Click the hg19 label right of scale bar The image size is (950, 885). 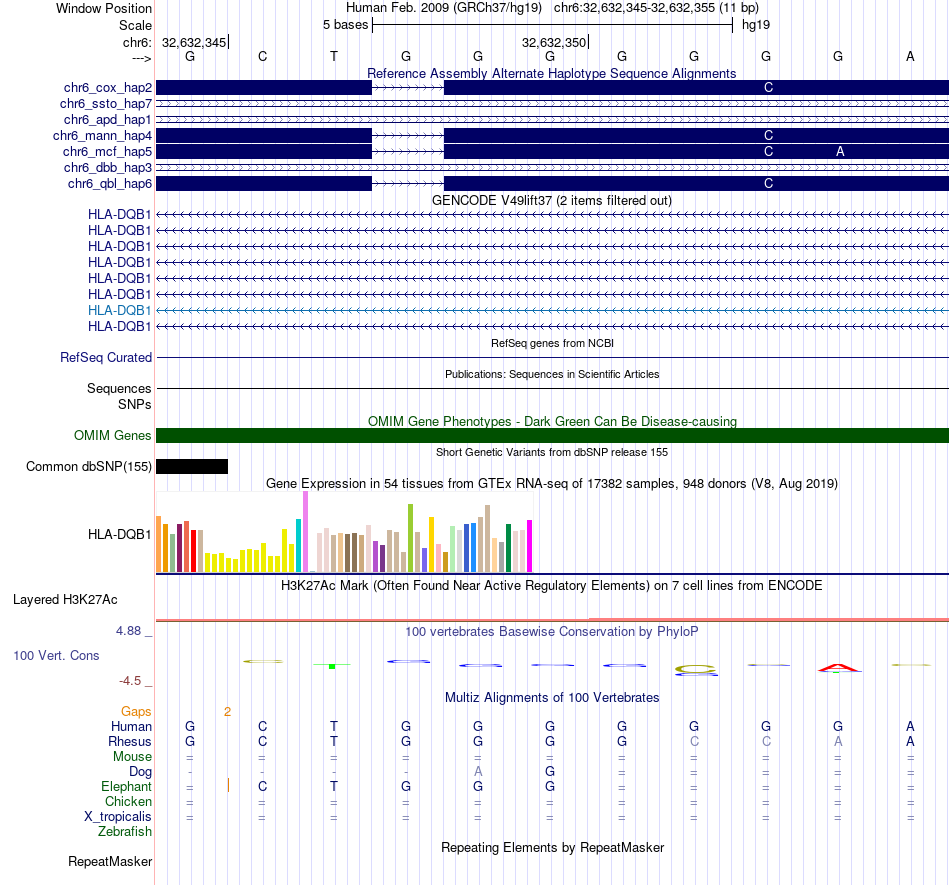pyautogui.click(x=756, y=25)
